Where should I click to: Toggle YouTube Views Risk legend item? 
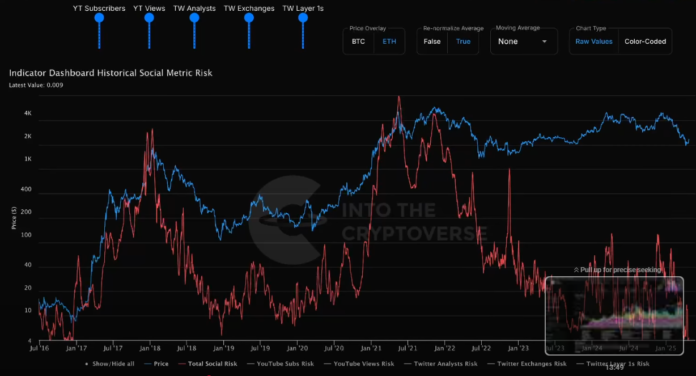coord(359,364)
